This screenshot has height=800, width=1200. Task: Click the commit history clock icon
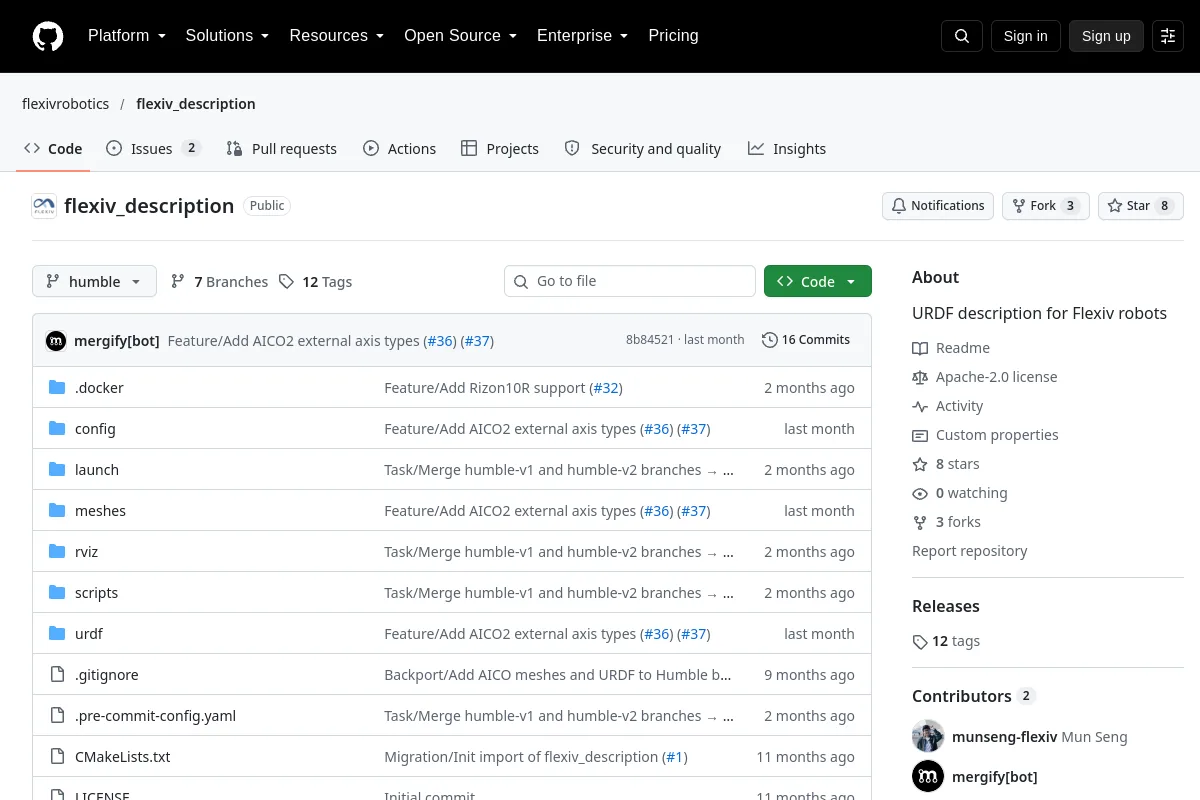(769, 340)
